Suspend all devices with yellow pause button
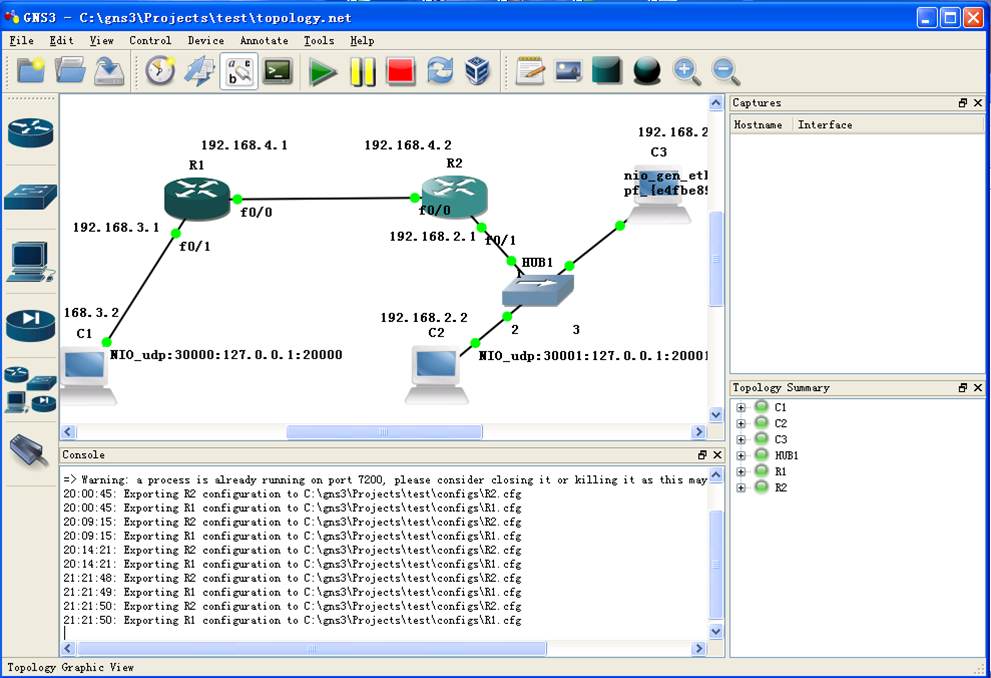 click(x=363, y=71)
